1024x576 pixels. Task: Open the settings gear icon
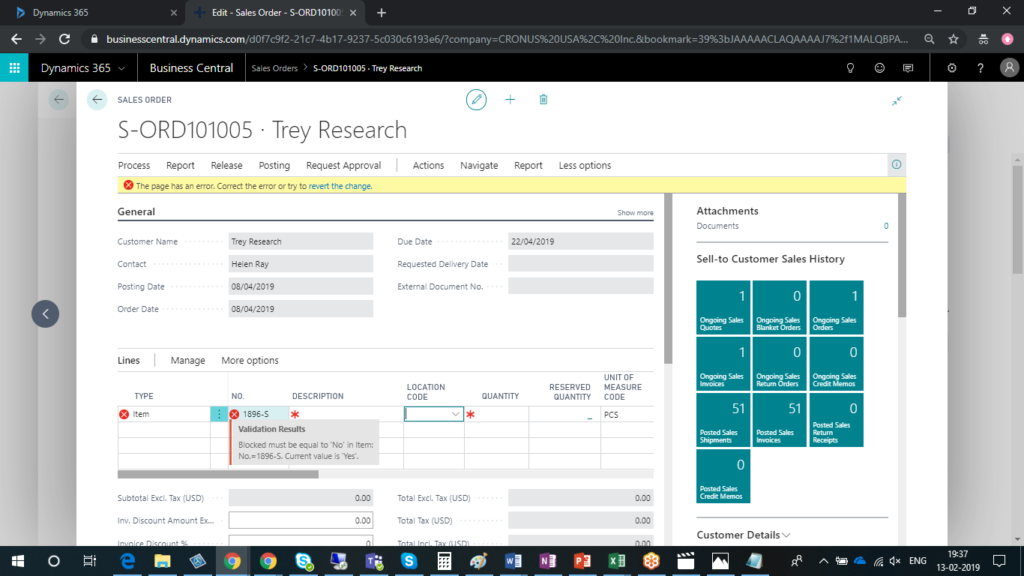(x=951, y=68)
